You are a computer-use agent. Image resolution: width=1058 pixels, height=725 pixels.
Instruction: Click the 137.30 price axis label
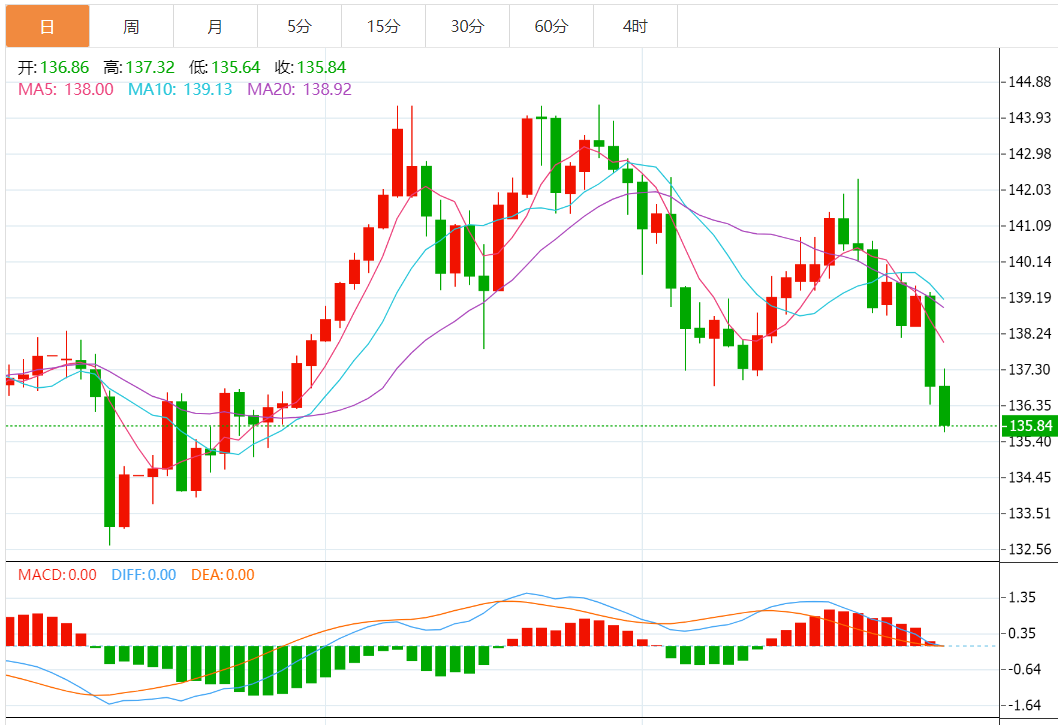[x=1030, y=369]
